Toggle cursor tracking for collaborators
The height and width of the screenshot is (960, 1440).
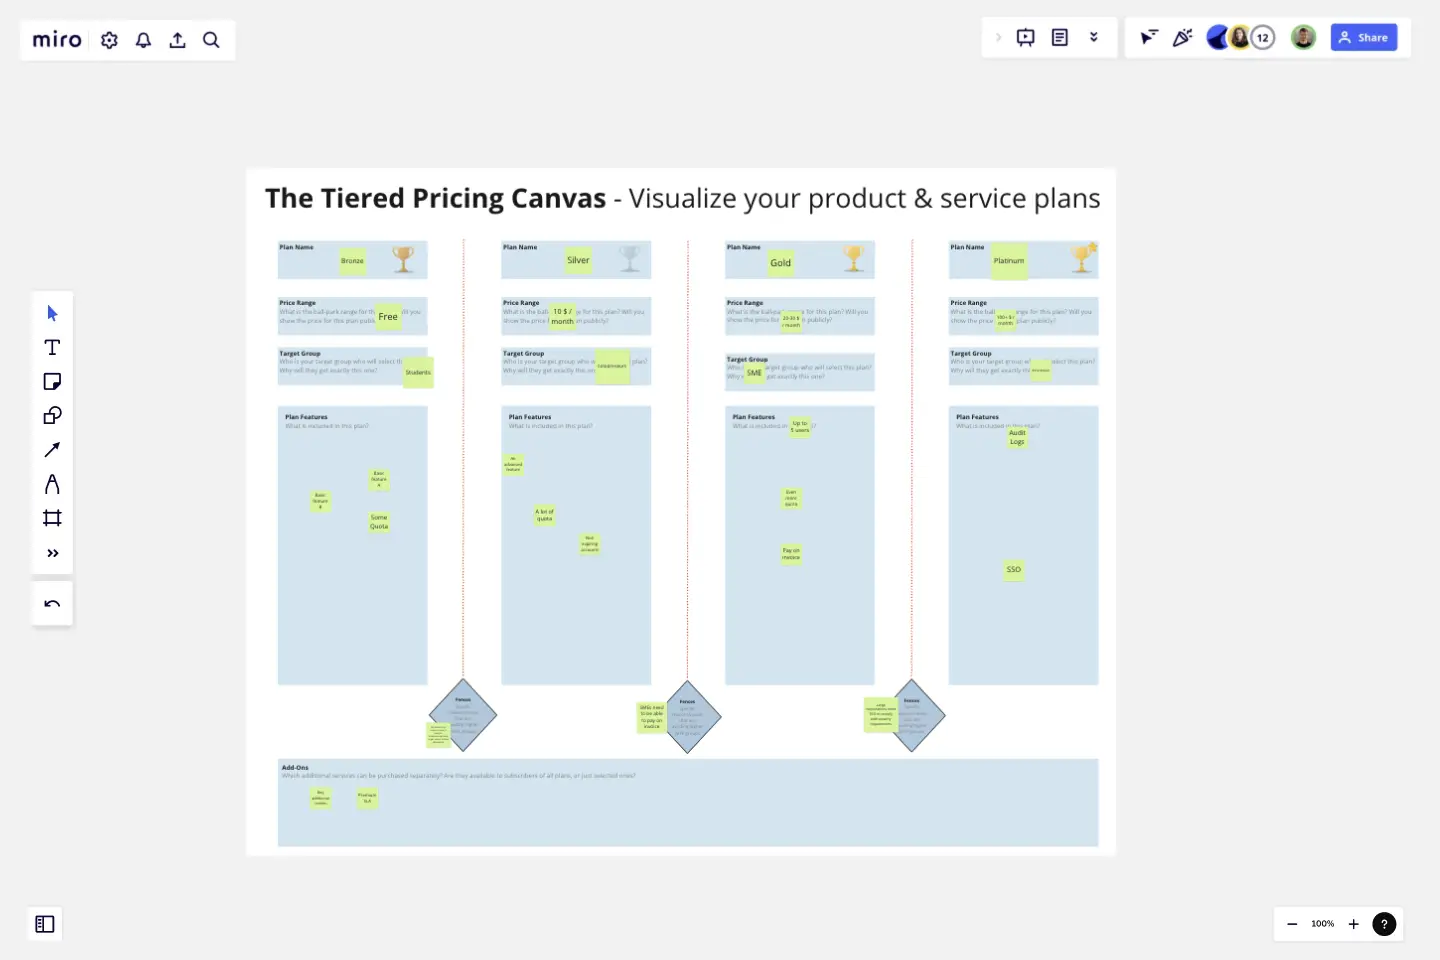pos(1147,37)
